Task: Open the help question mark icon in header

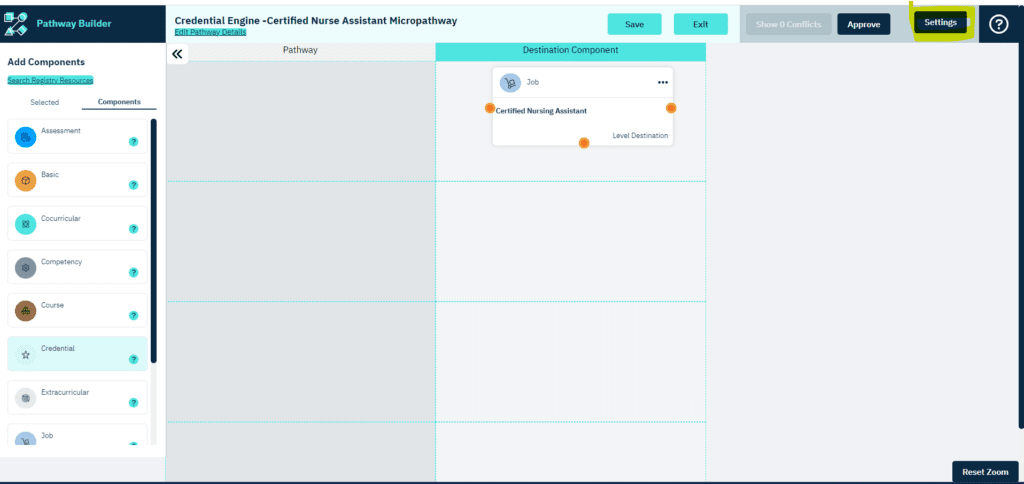Action: (x=999, y=24)
